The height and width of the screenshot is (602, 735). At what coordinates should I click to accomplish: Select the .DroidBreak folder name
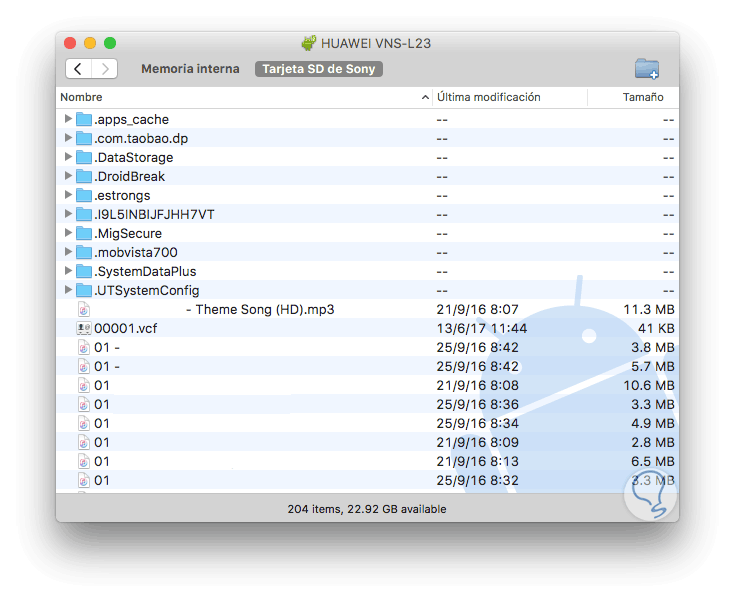click(x=130, y=176)
